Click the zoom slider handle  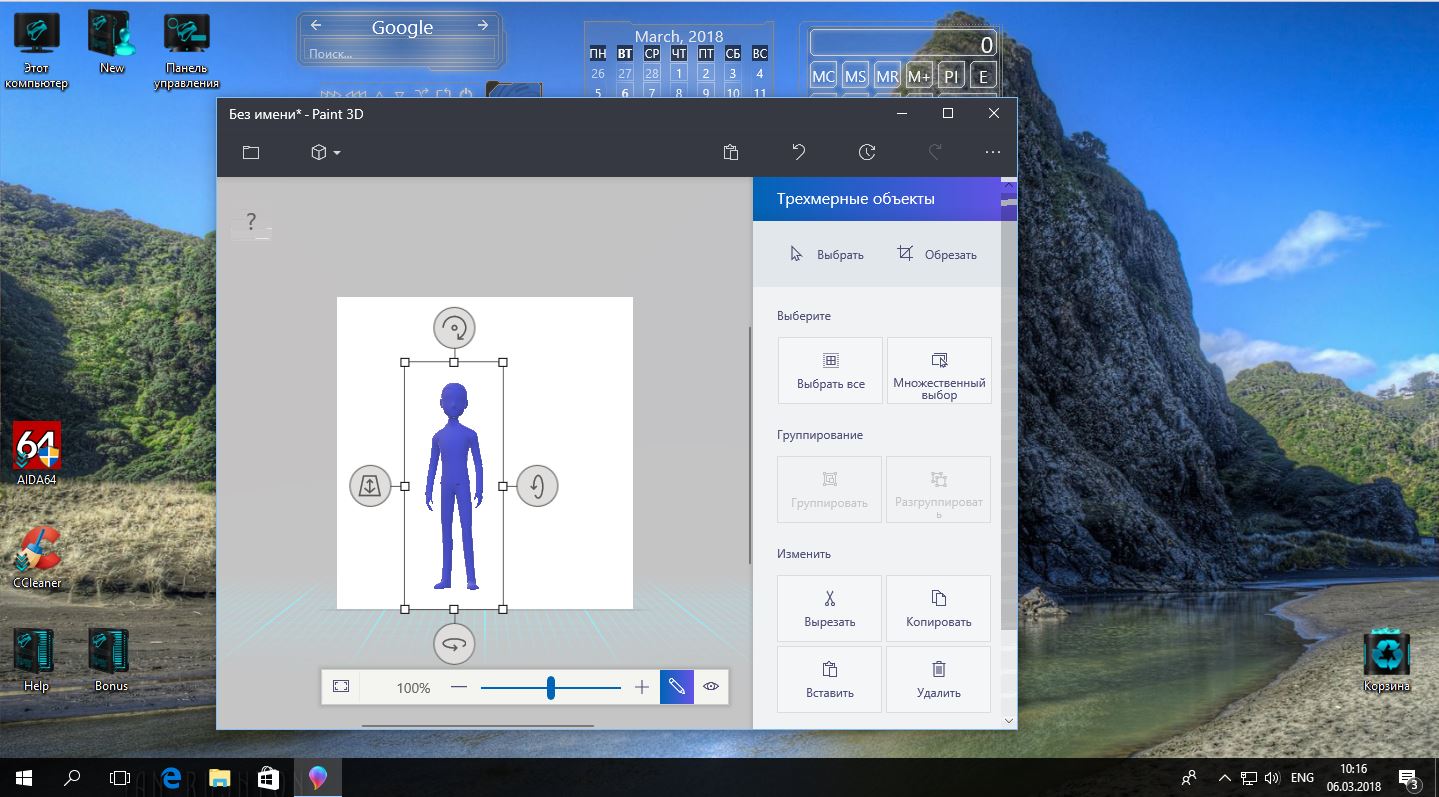click(x=550, y=687)
